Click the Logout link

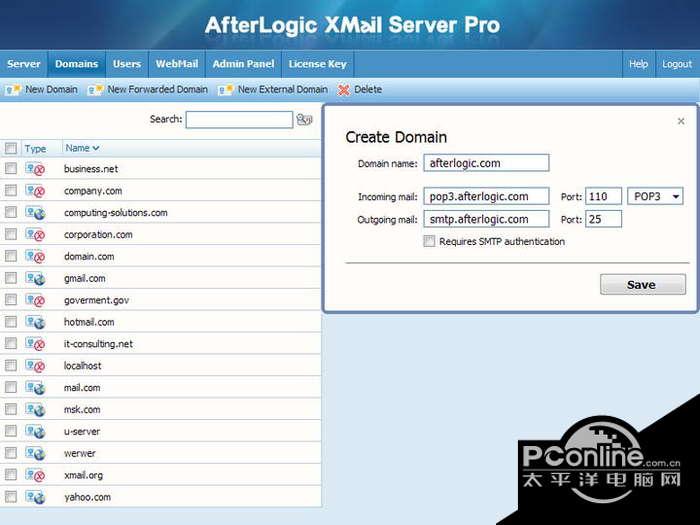677,64
